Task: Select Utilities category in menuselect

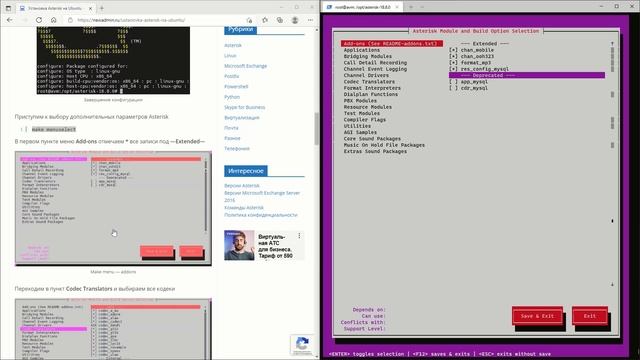Action: (357, 126)
